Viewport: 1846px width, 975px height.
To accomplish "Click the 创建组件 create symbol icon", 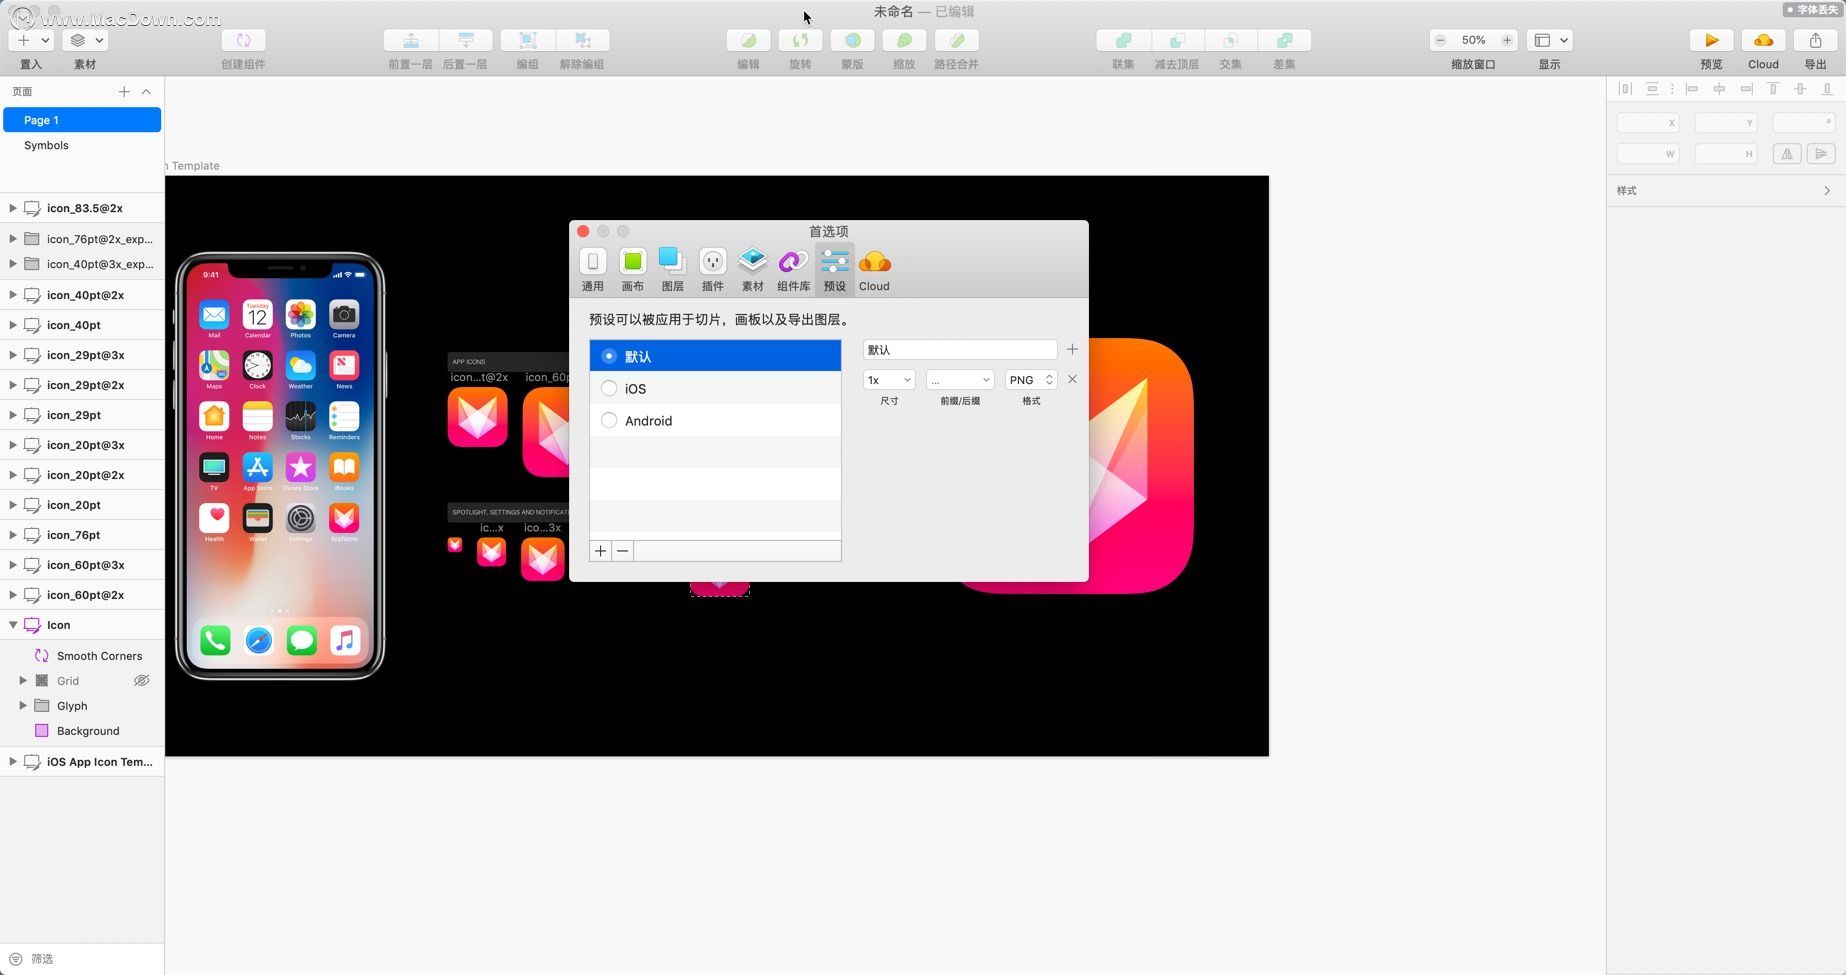I will point(243,40).
